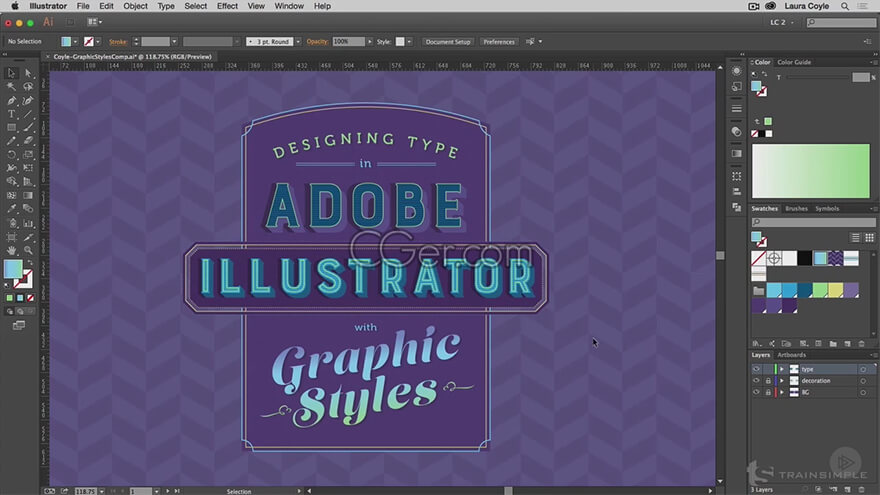Open Laura Coyle user menu
880x495 pixels.
(x=806, y=6)
